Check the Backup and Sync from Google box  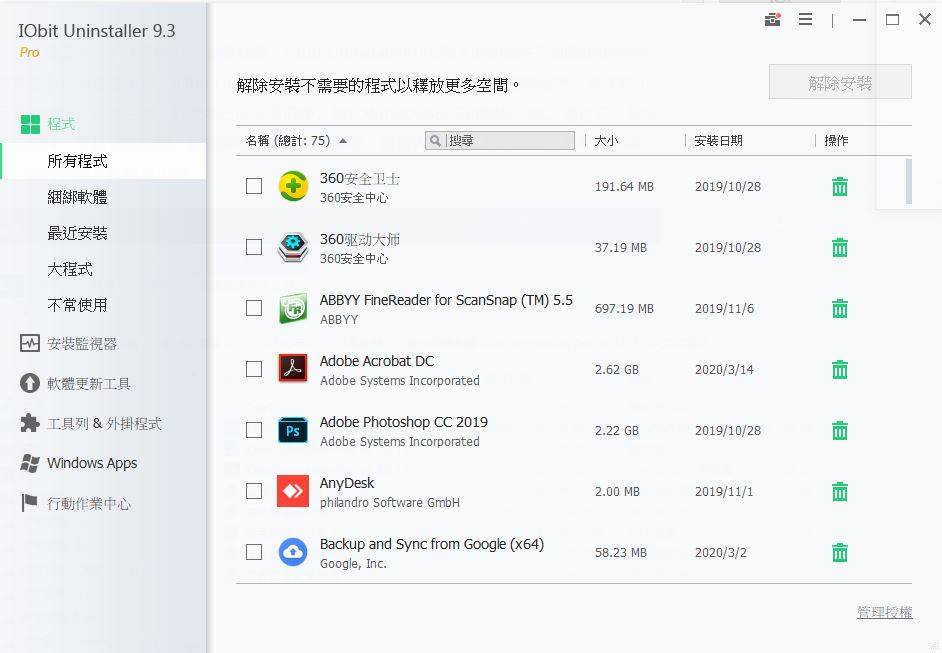pos(254,552)
